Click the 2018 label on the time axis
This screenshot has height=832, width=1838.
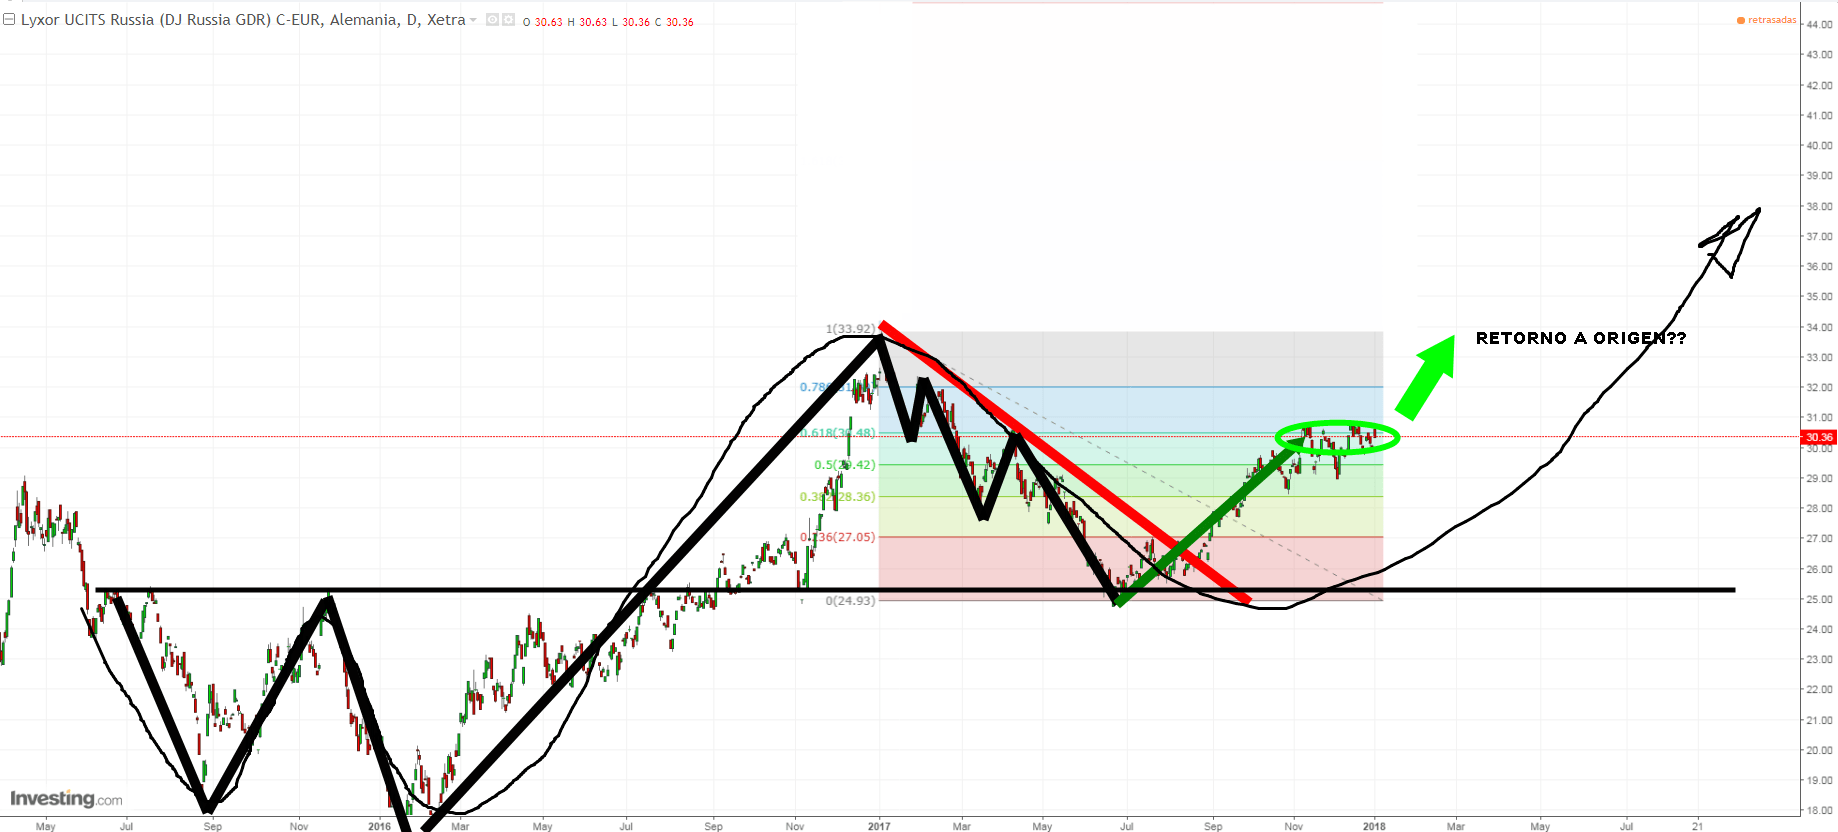point(1374,826)
